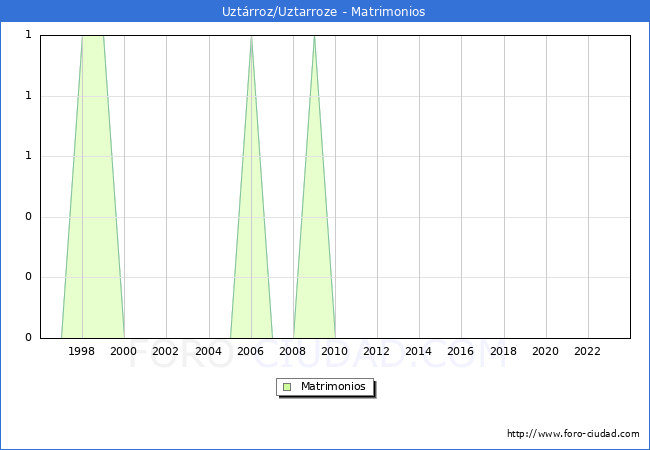Screen dimensions: 650x450
Task: Pick the 2016 year on the axis
Action: point(461,351)
